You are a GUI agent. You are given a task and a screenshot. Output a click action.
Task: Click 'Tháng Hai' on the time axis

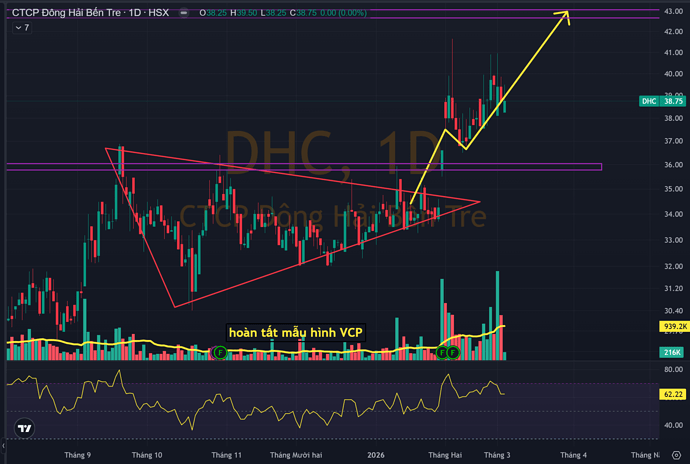pos(445,455)
